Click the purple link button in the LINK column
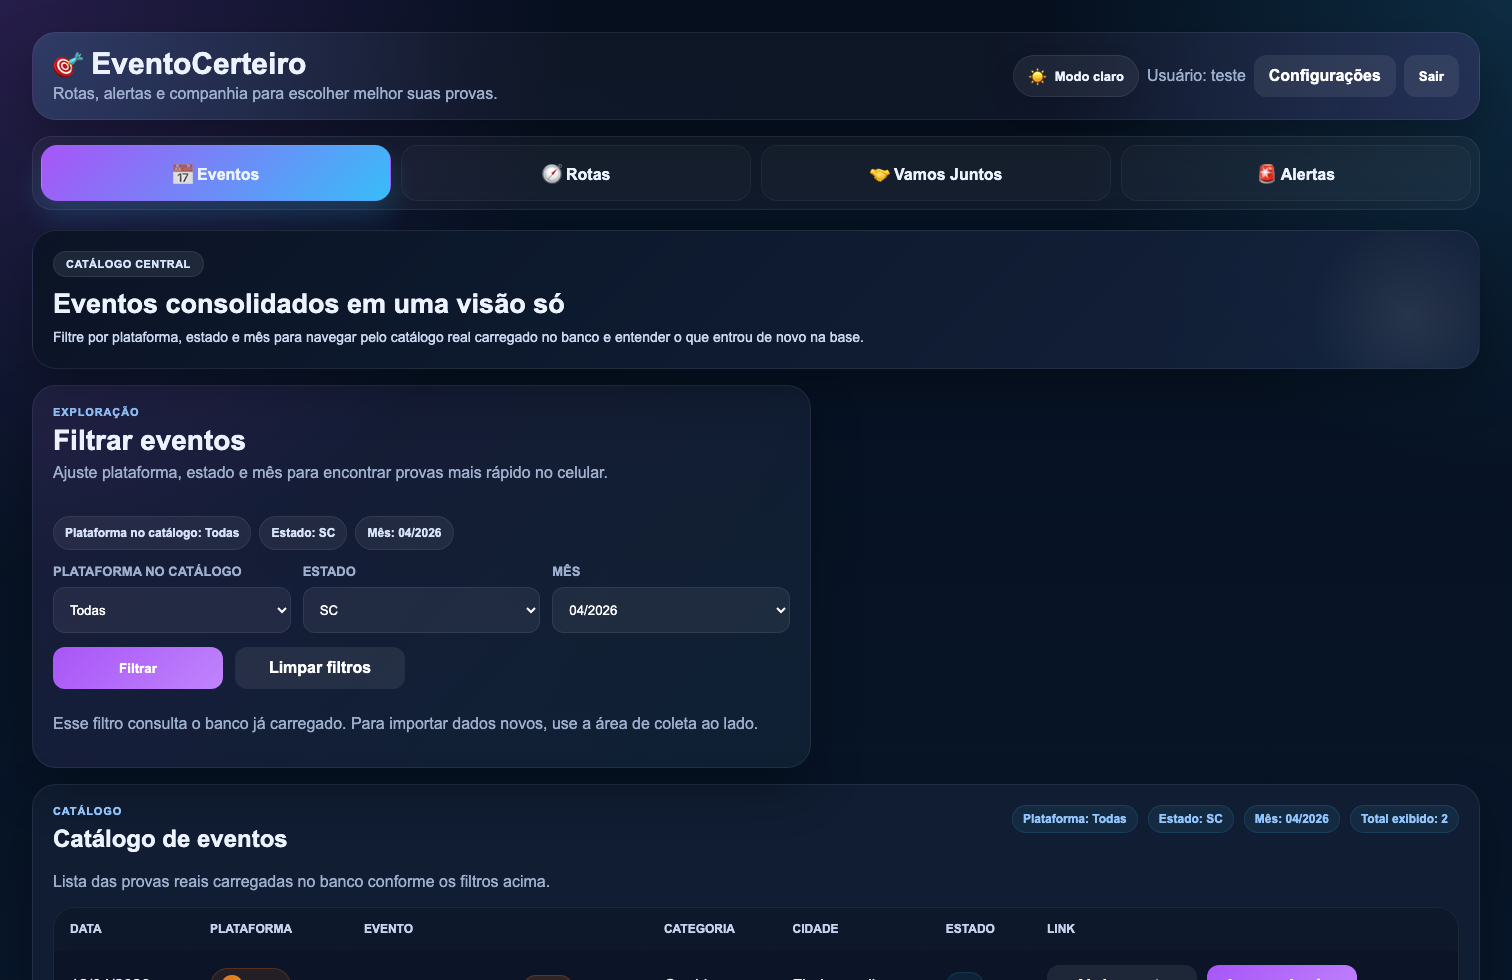Viewport: 1512px width, 980px height. (1281, 975)
